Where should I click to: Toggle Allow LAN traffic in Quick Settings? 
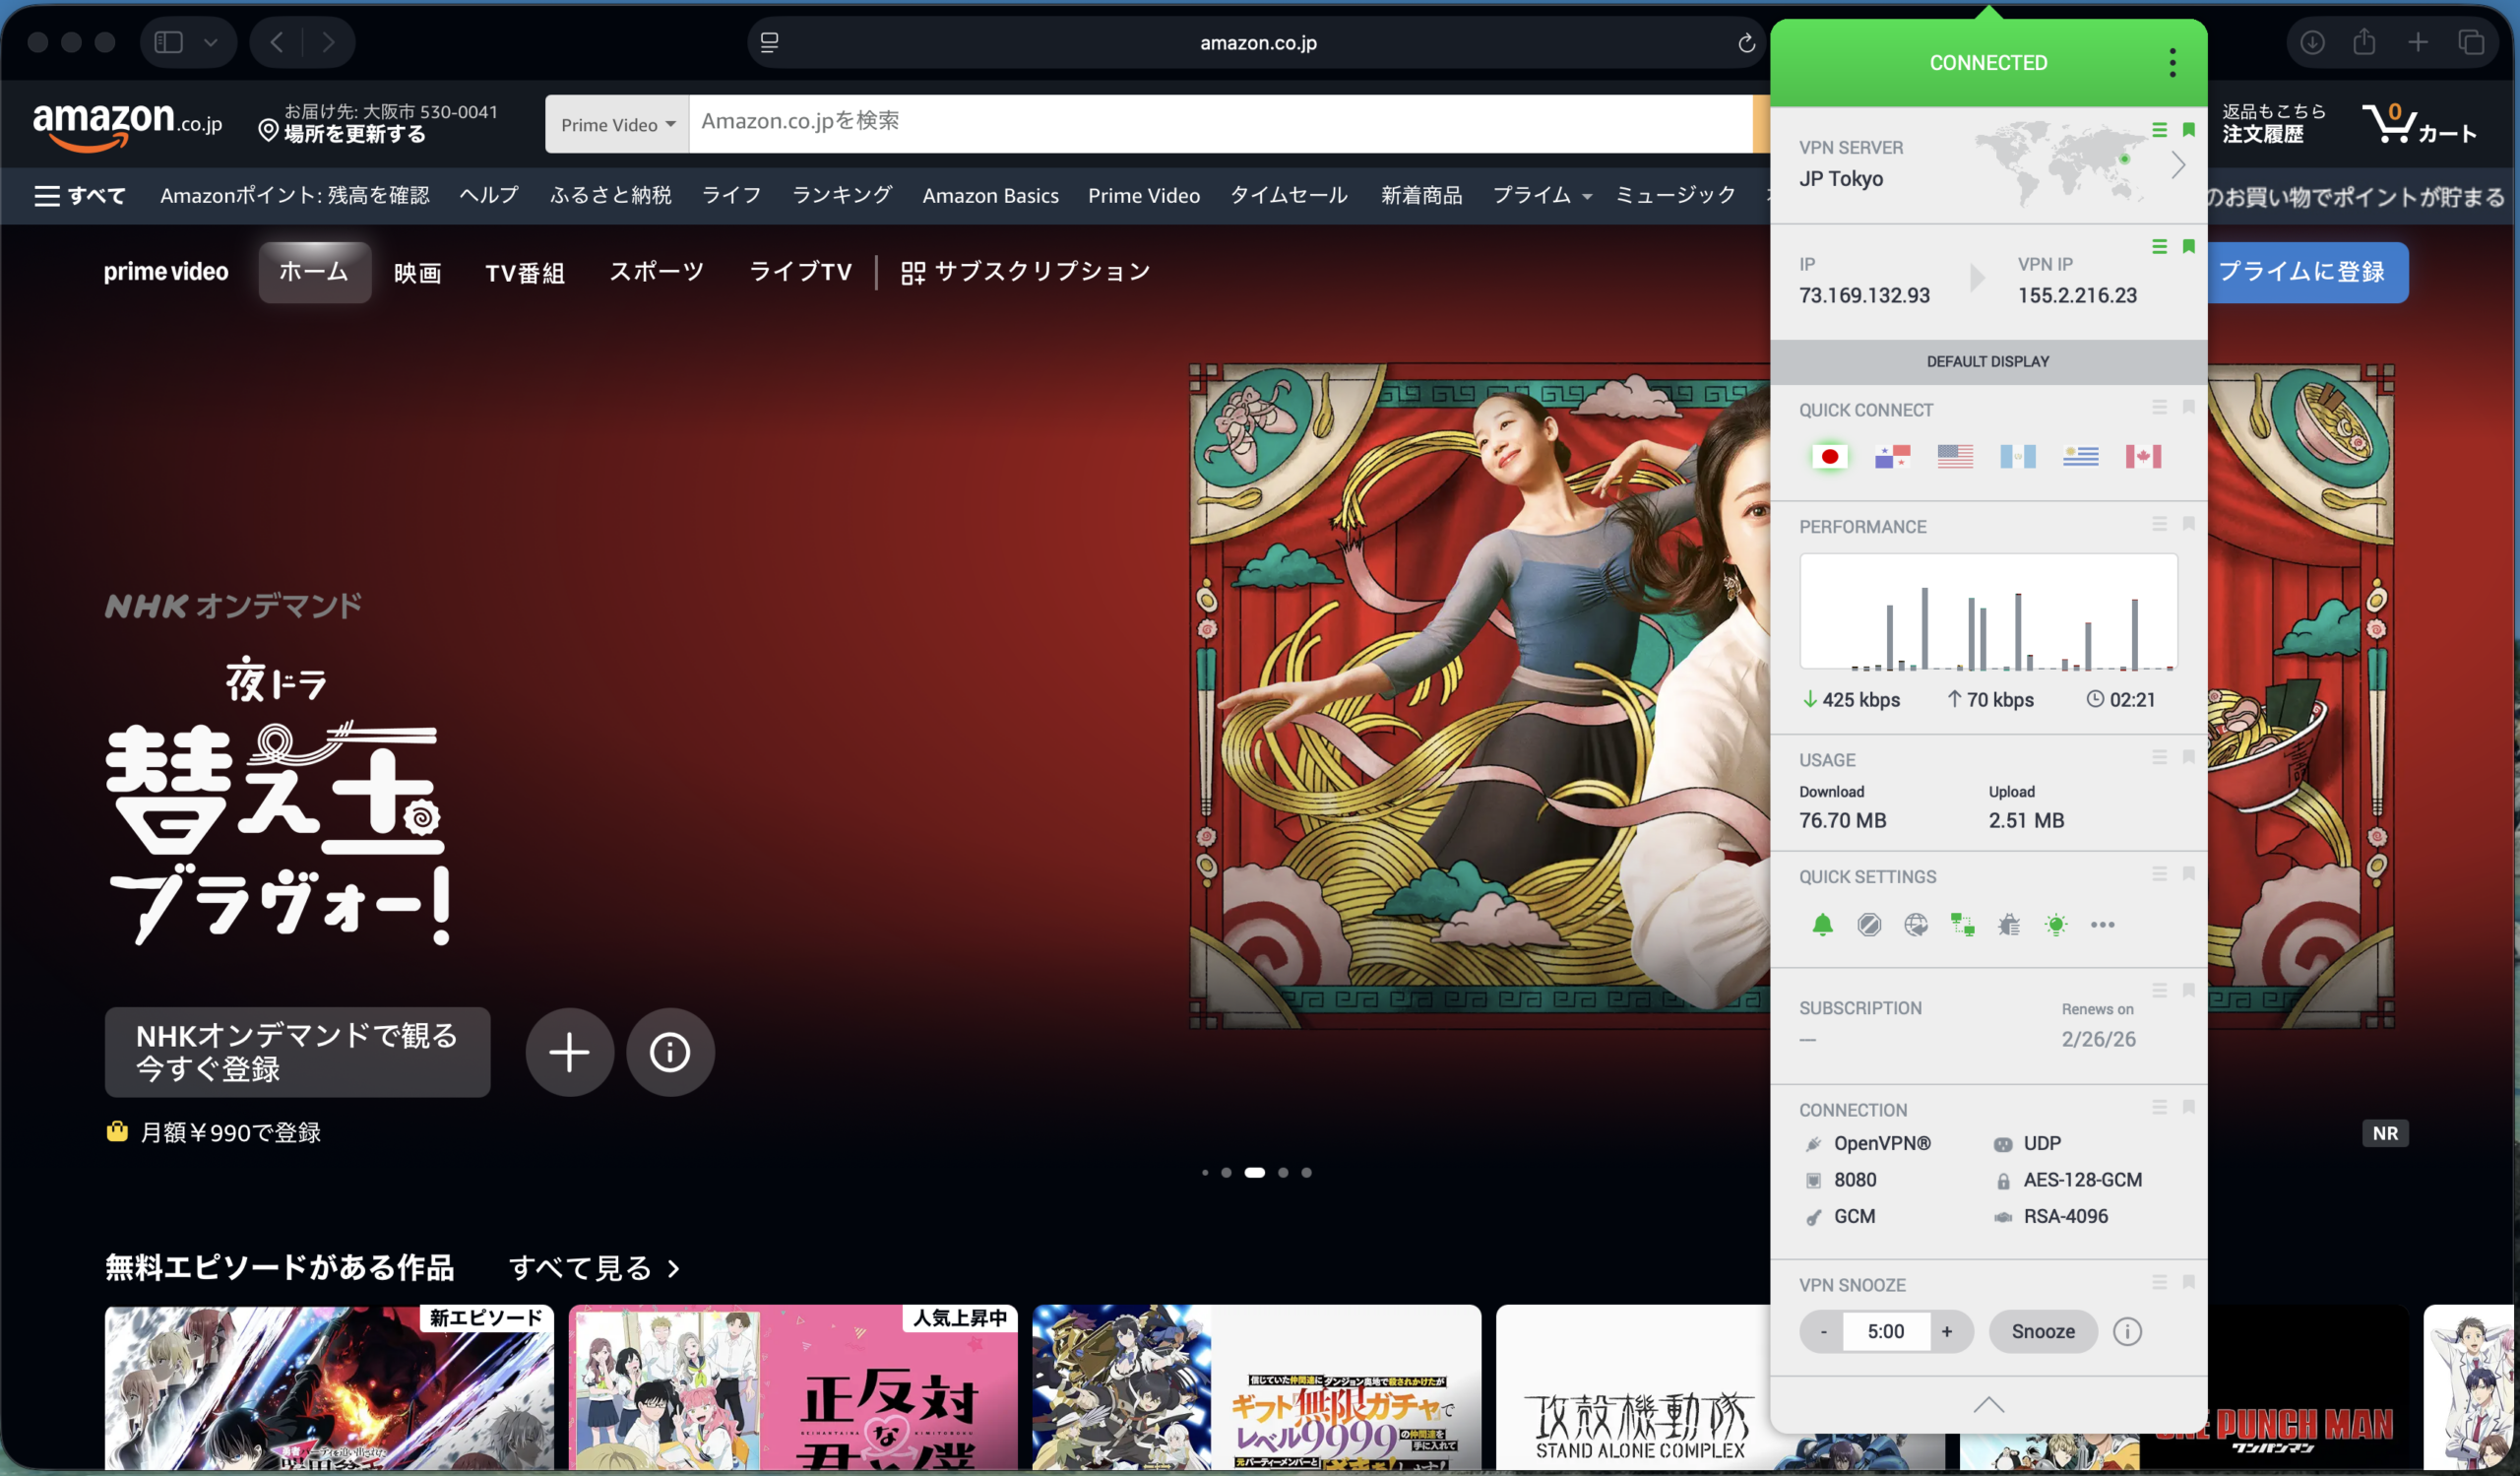[1962, 925]
